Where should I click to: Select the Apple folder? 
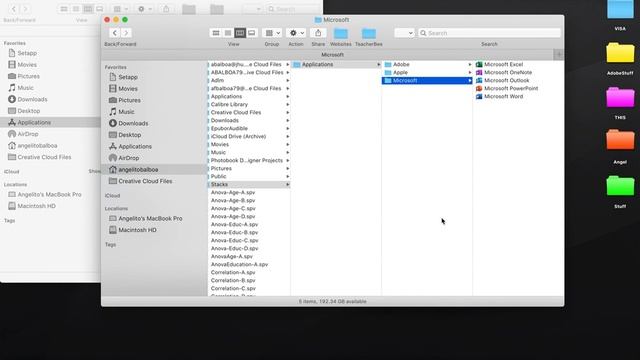[x=427, y=72]
